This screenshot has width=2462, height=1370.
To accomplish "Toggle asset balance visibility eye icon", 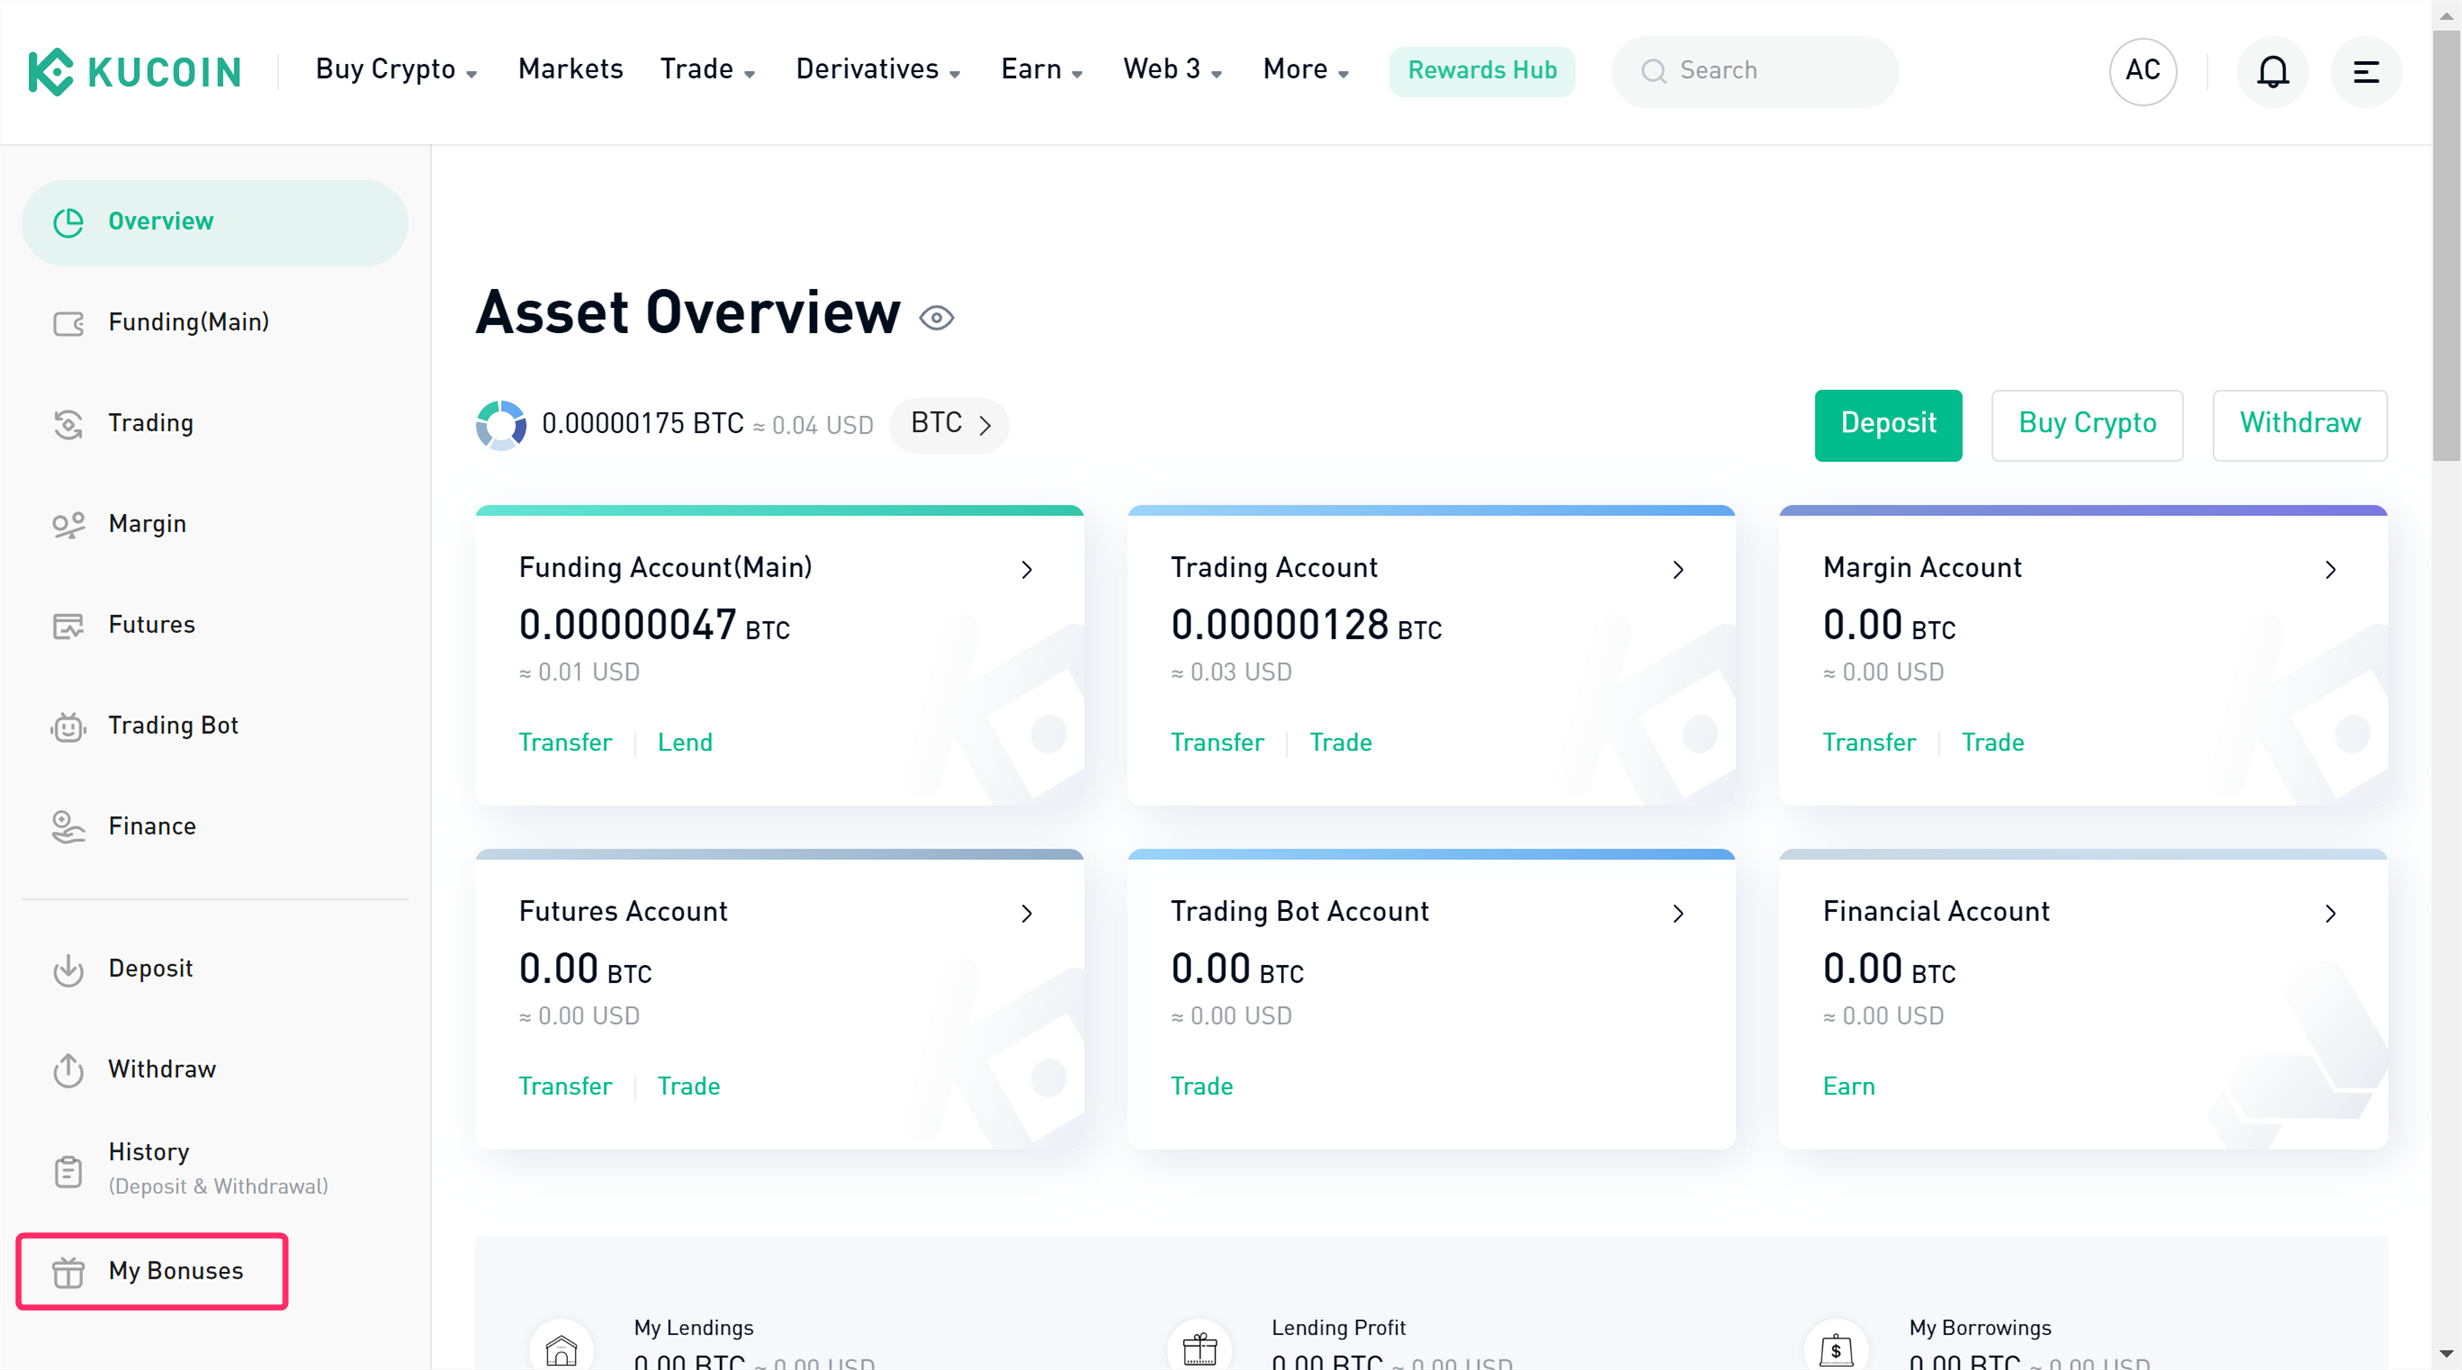I will pos(937,318).
